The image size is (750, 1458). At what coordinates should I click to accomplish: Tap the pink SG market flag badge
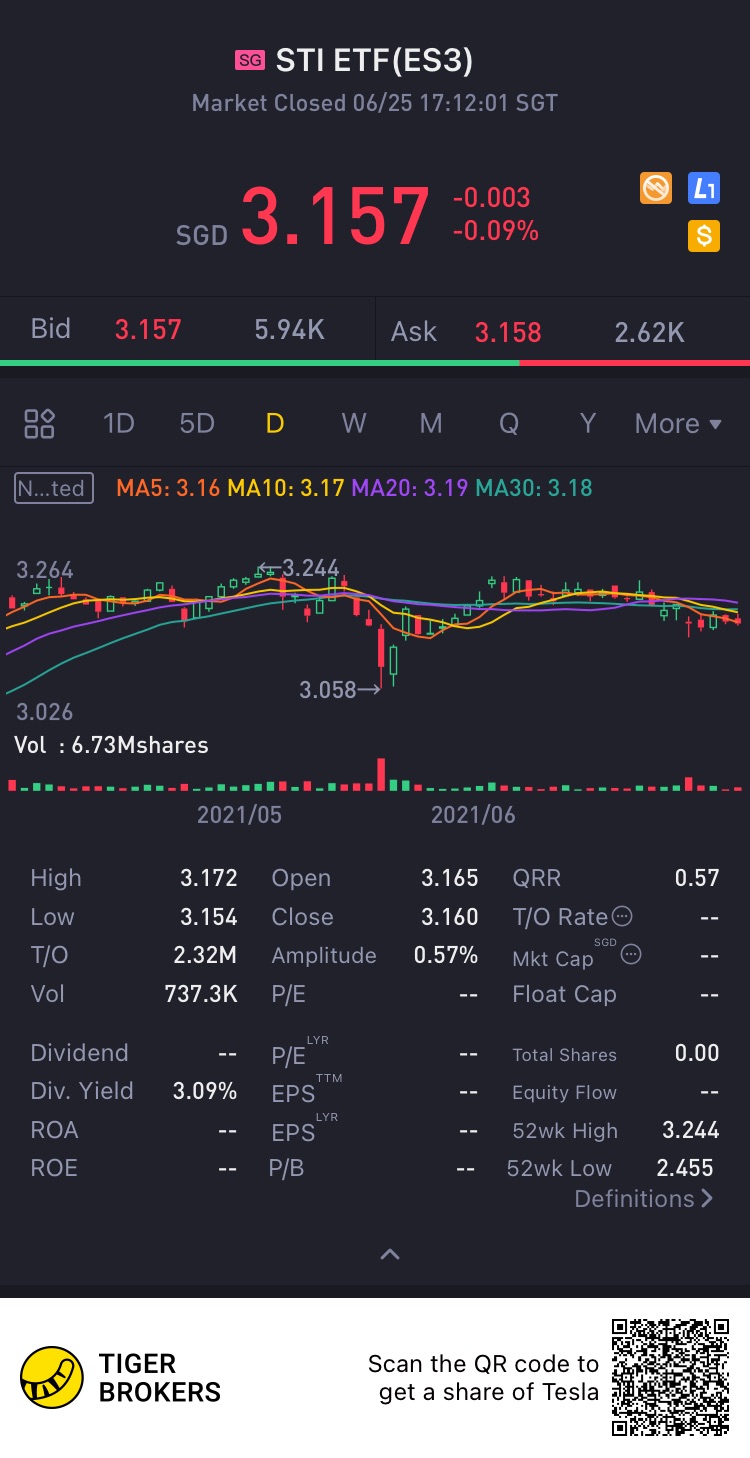[x=249, y=61]
